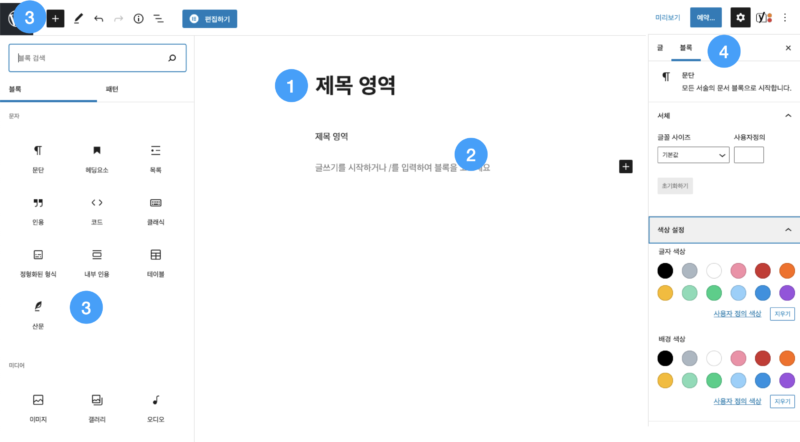
Task: Choose green background color swatch
Action: pos(714,380)
